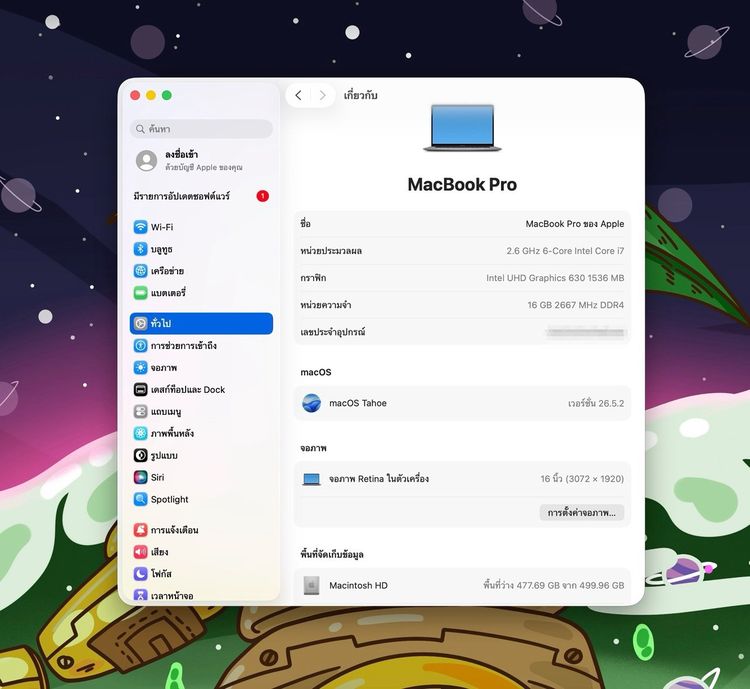Click the 'พื้นที่จัดเก็บข้อมูล' storage section heading

[332, 555]
